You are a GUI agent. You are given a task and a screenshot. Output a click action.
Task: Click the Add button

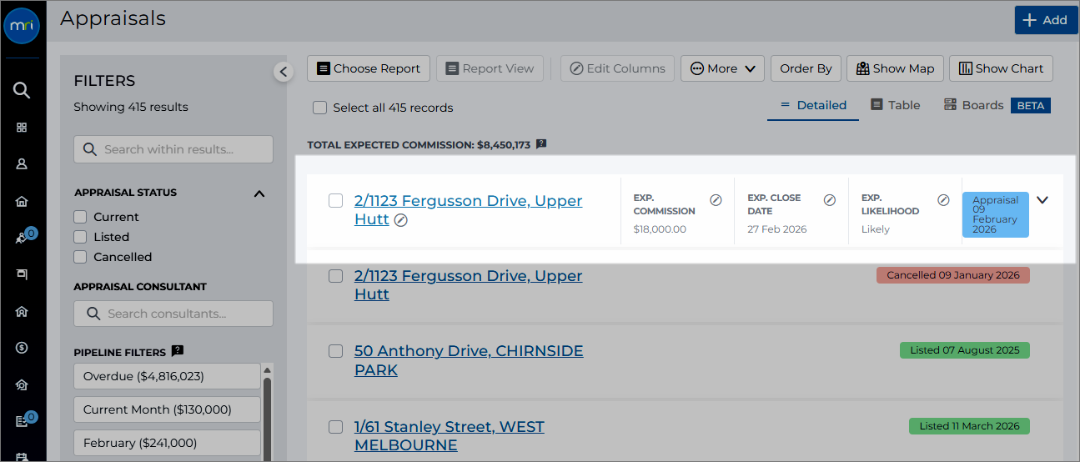1044,21
